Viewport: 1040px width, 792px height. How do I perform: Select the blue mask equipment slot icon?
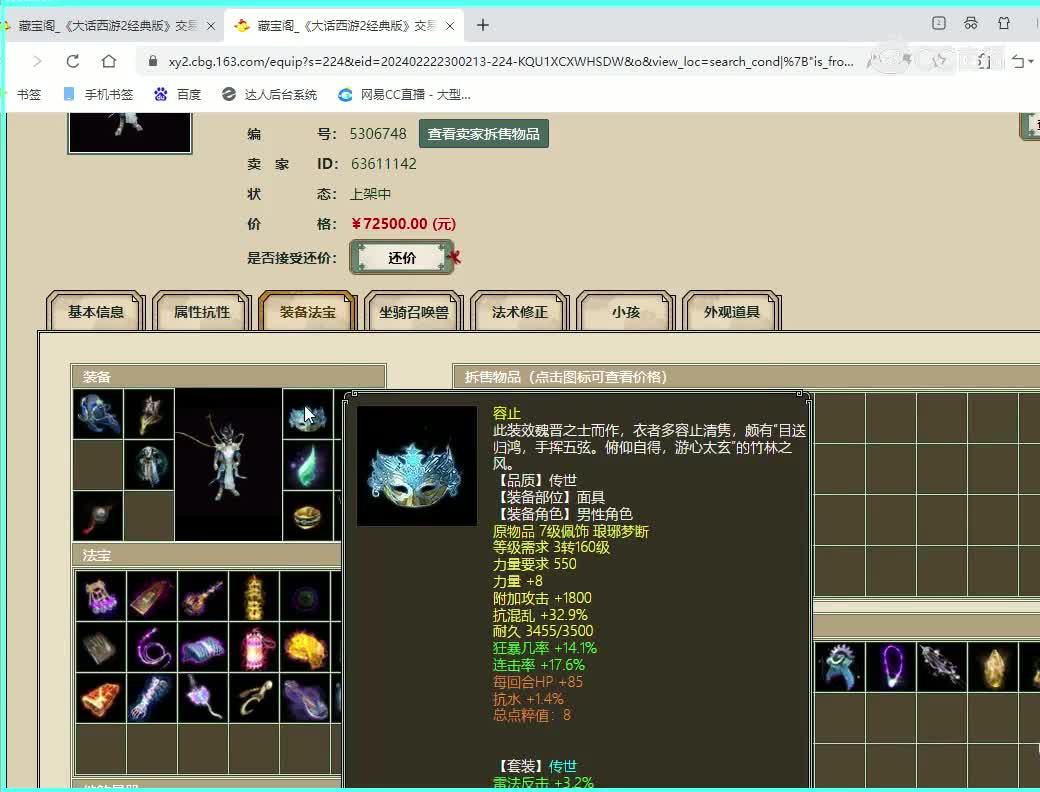tap(308, 414)
